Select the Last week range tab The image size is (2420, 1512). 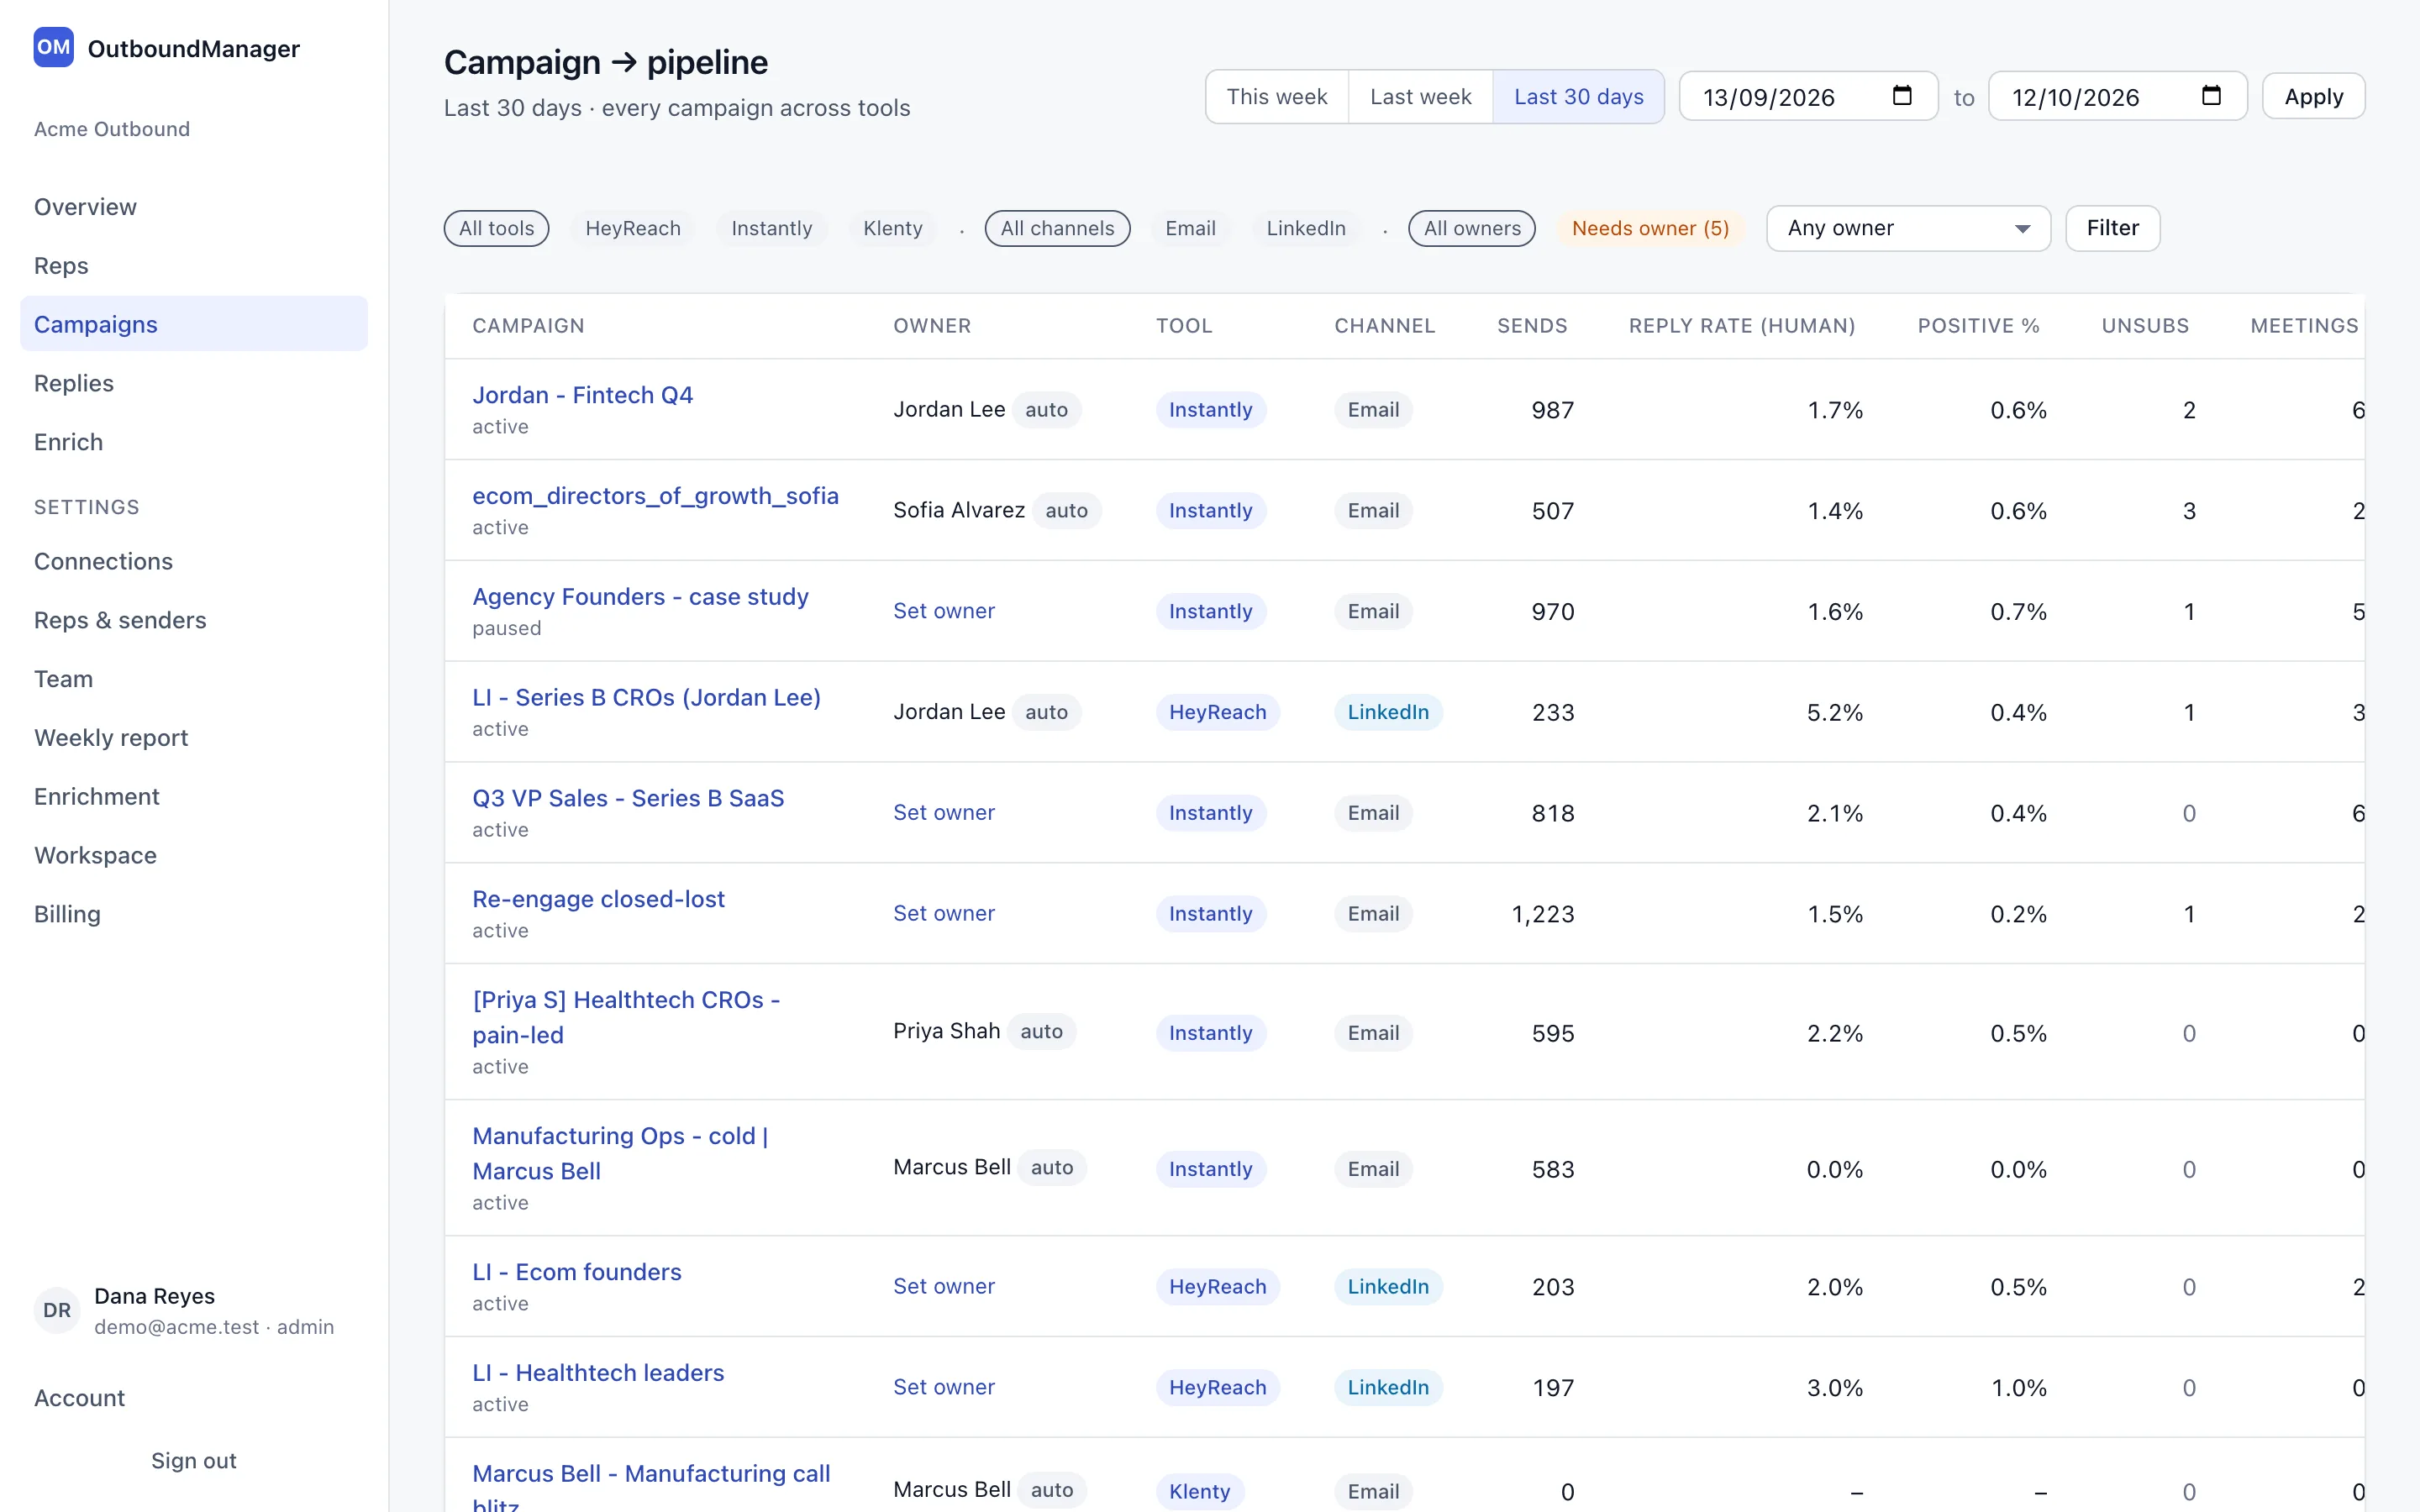click(1420, 96)
